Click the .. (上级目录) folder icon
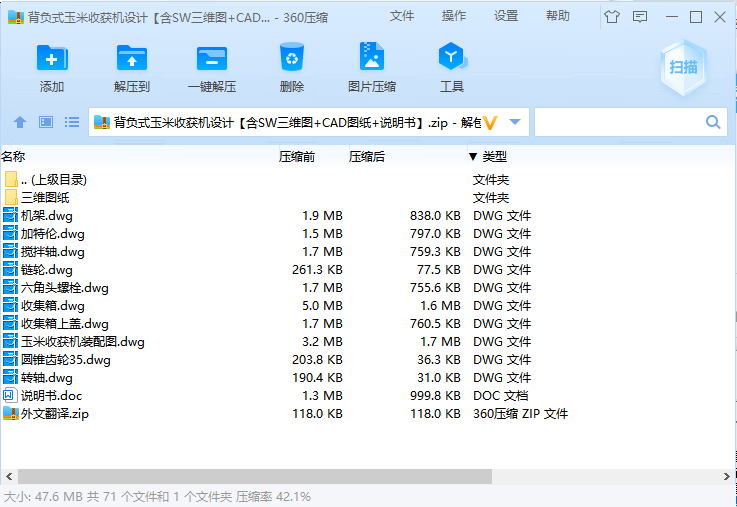This screenshot has width=737, height=507. click(12, 179)
